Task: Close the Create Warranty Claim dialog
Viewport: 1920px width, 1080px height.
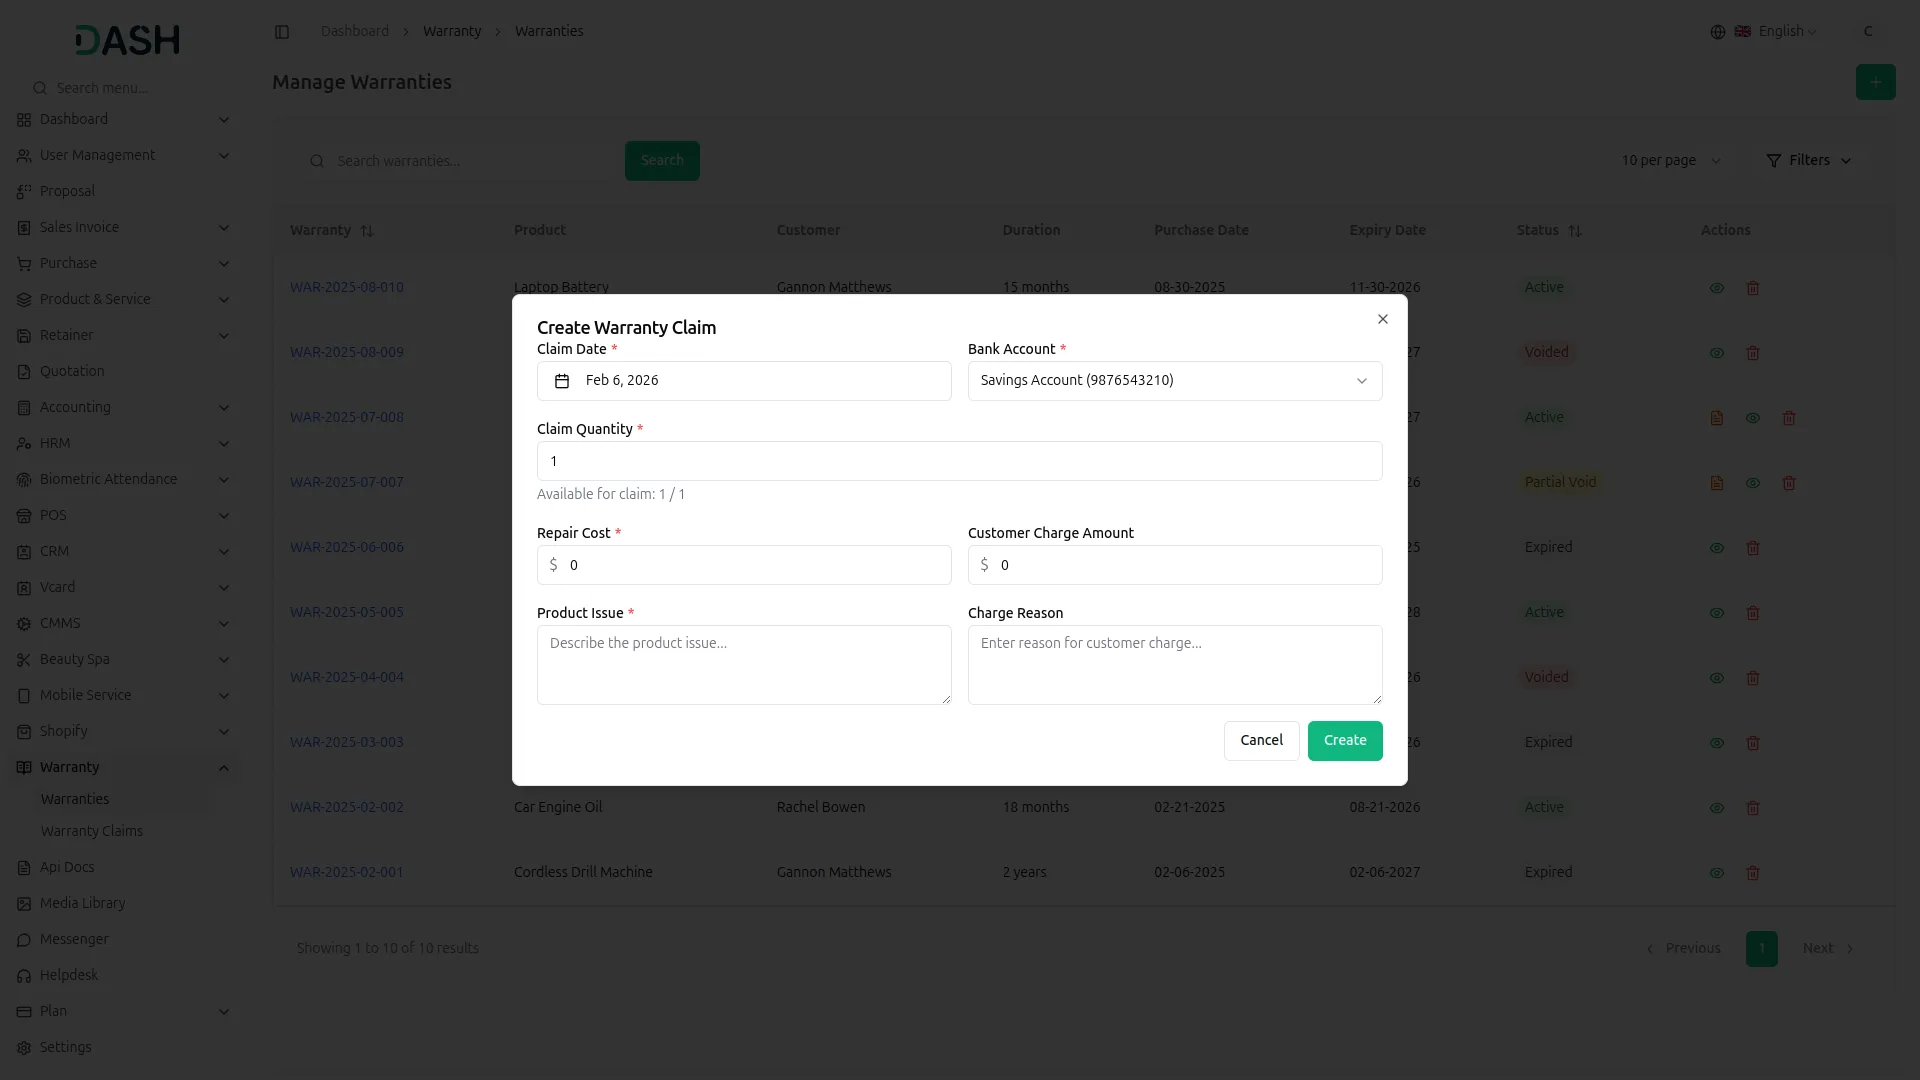Action: click(1382, 319)
